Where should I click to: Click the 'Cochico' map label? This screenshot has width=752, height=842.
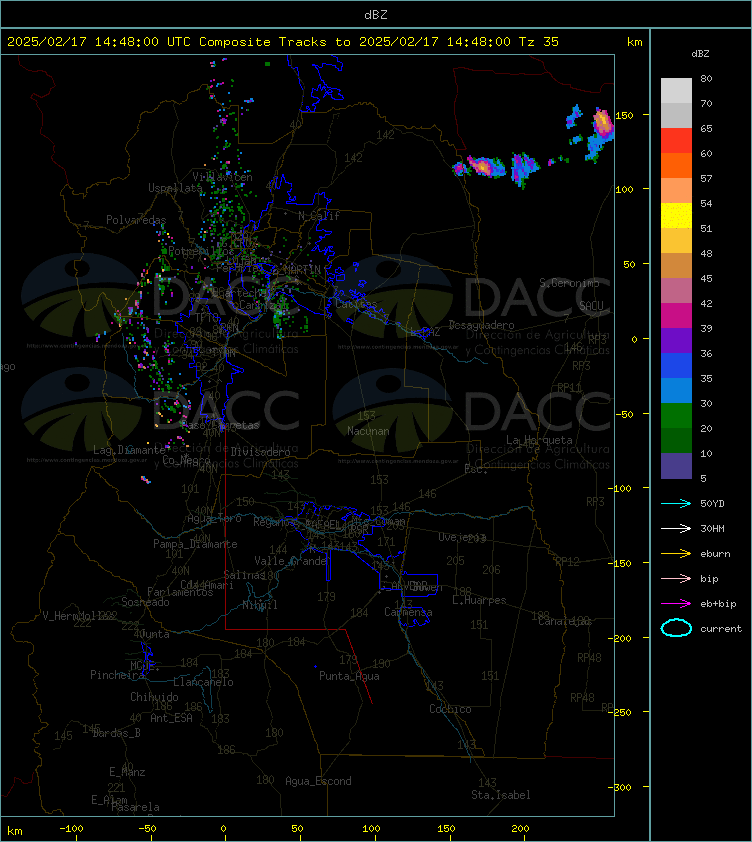(x=450, y=709)
